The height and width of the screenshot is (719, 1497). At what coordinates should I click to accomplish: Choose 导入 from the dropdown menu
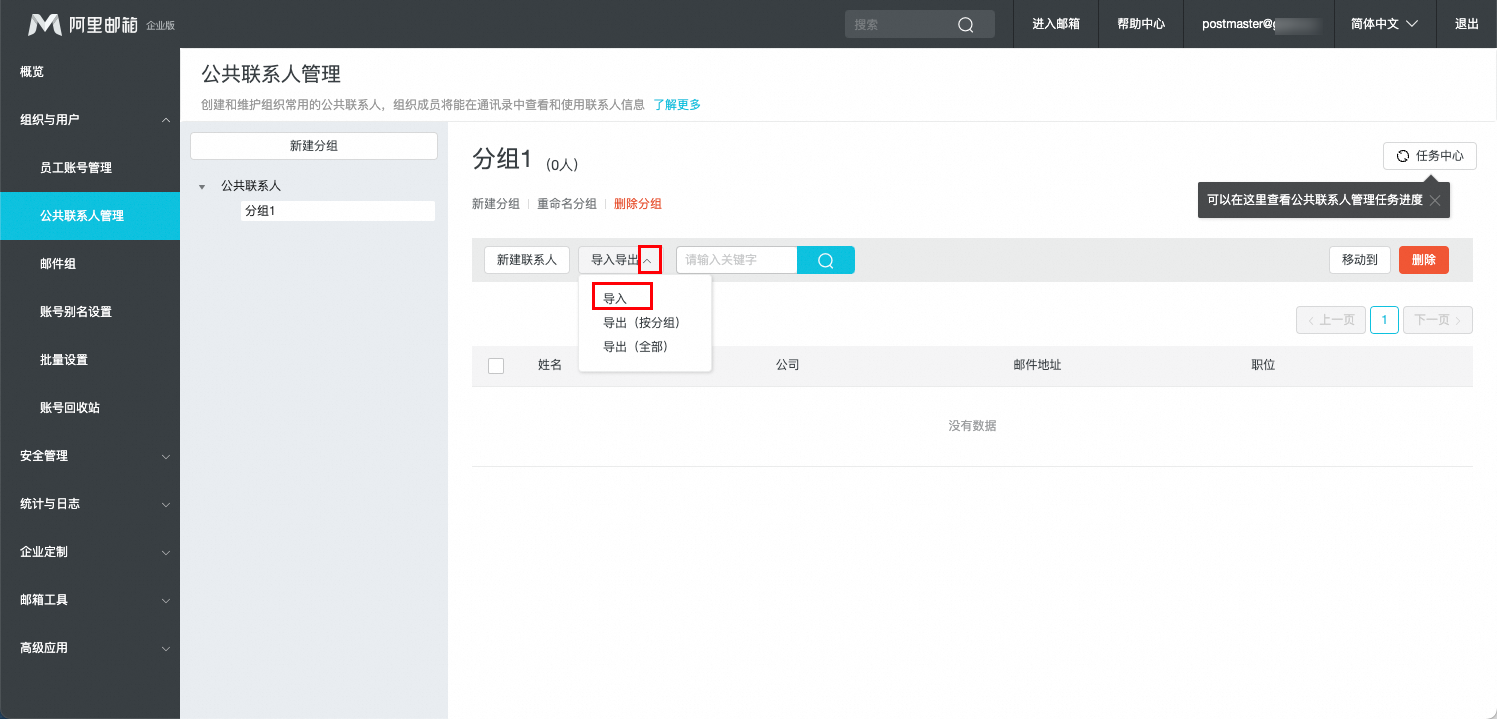coord(615,298)
